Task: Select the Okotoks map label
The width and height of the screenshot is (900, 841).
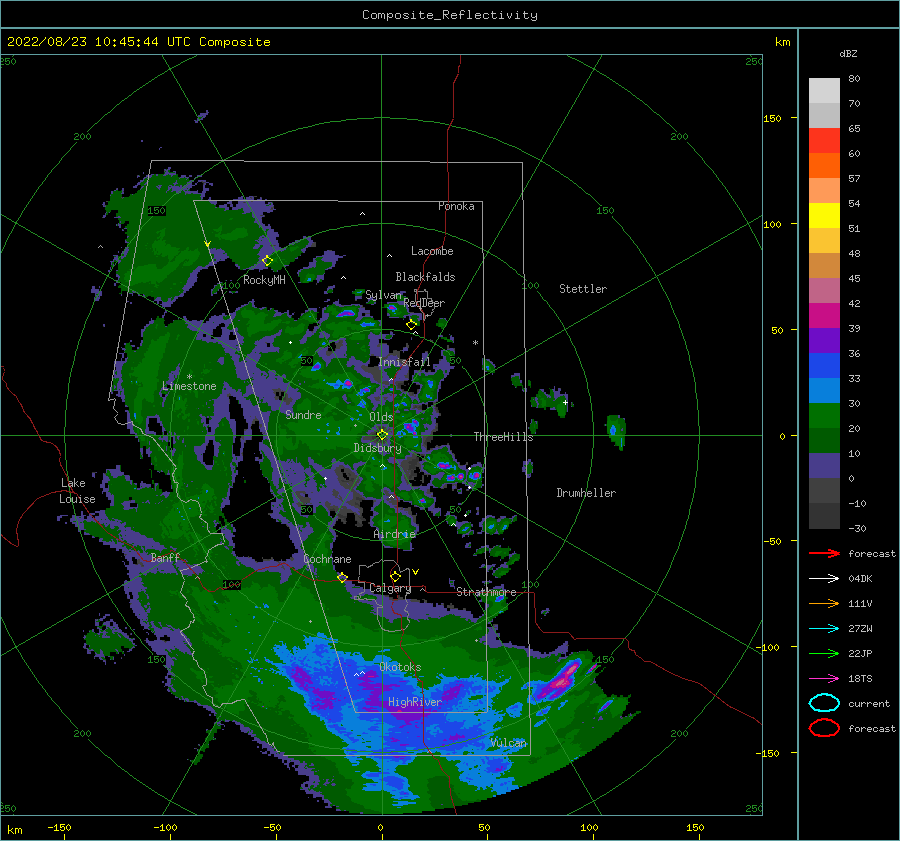Action: tap(400, 667)
